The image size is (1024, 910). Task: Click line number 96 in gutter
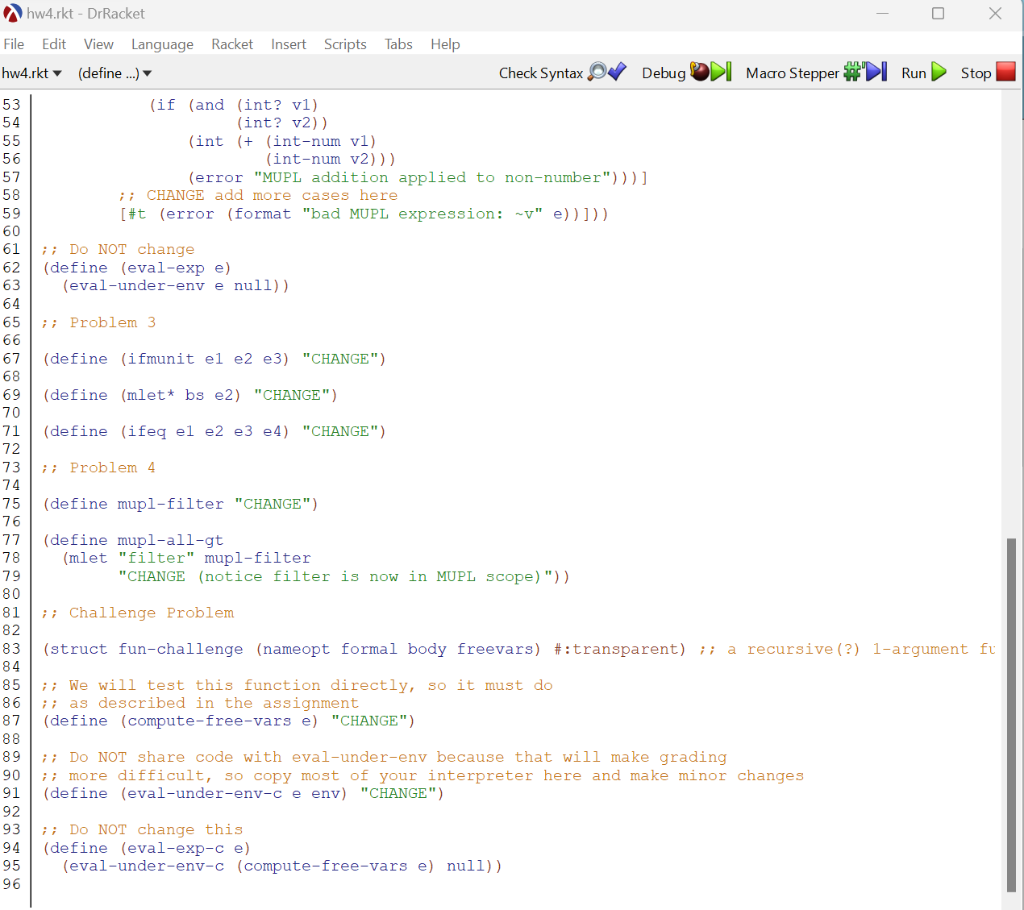coord(11,884)
